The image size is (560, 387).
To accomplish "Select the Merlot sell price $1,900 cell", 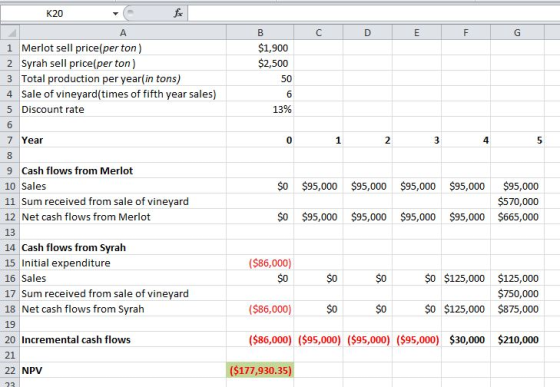I will 260,48.
